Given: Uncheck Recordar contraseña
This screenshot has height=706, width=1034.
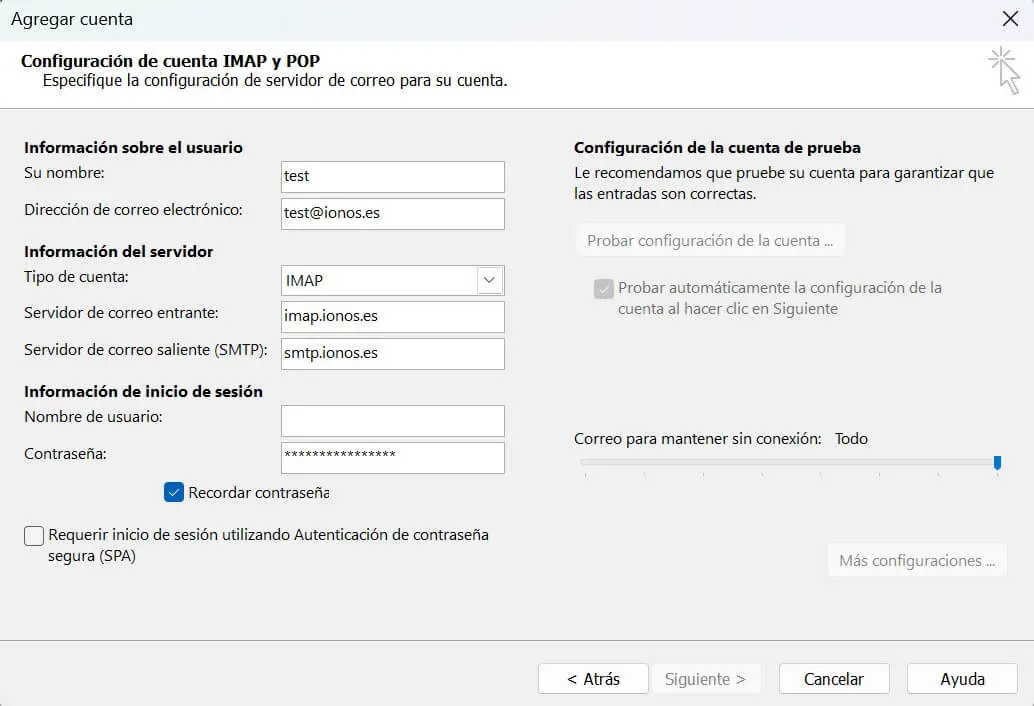Looking at the screenshot, I should click(174, 492).
